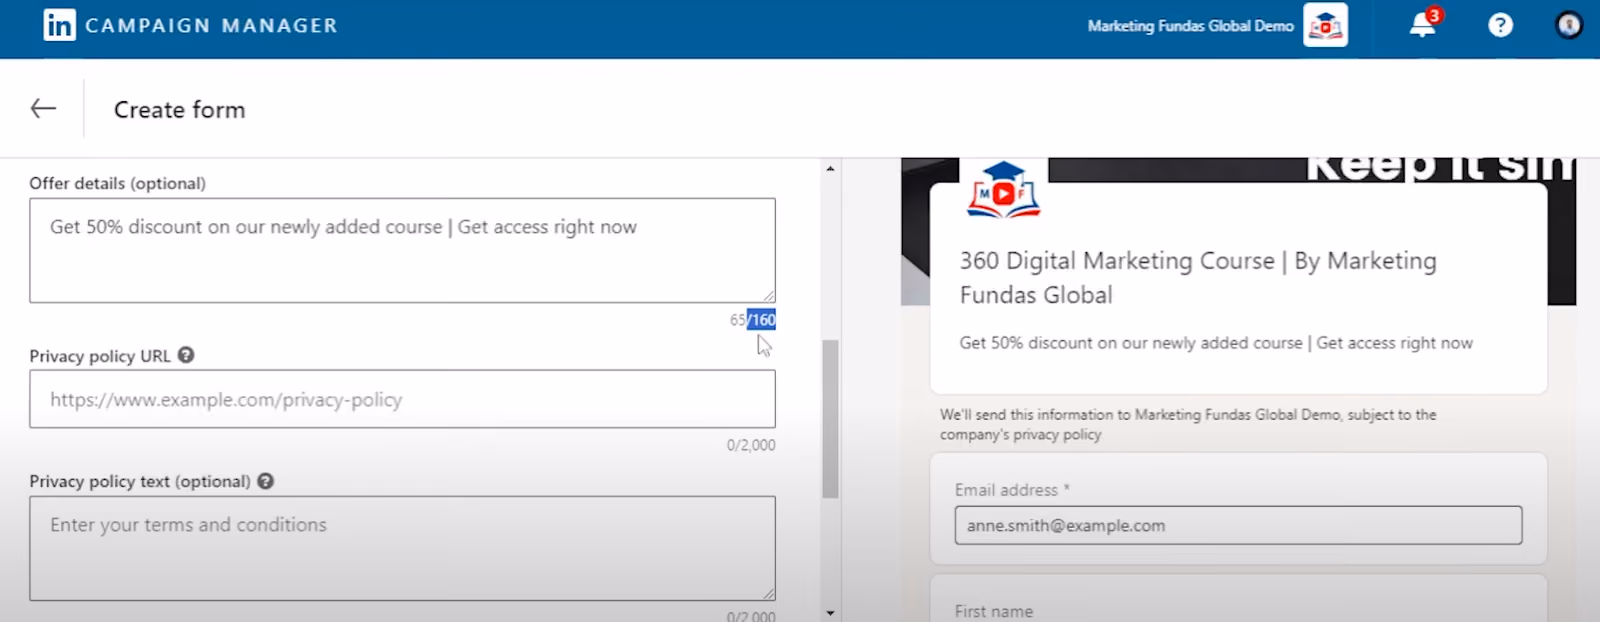Open the help question mark icon in header
This screenshot has width=1600, height=622.
pos(1500,25)
